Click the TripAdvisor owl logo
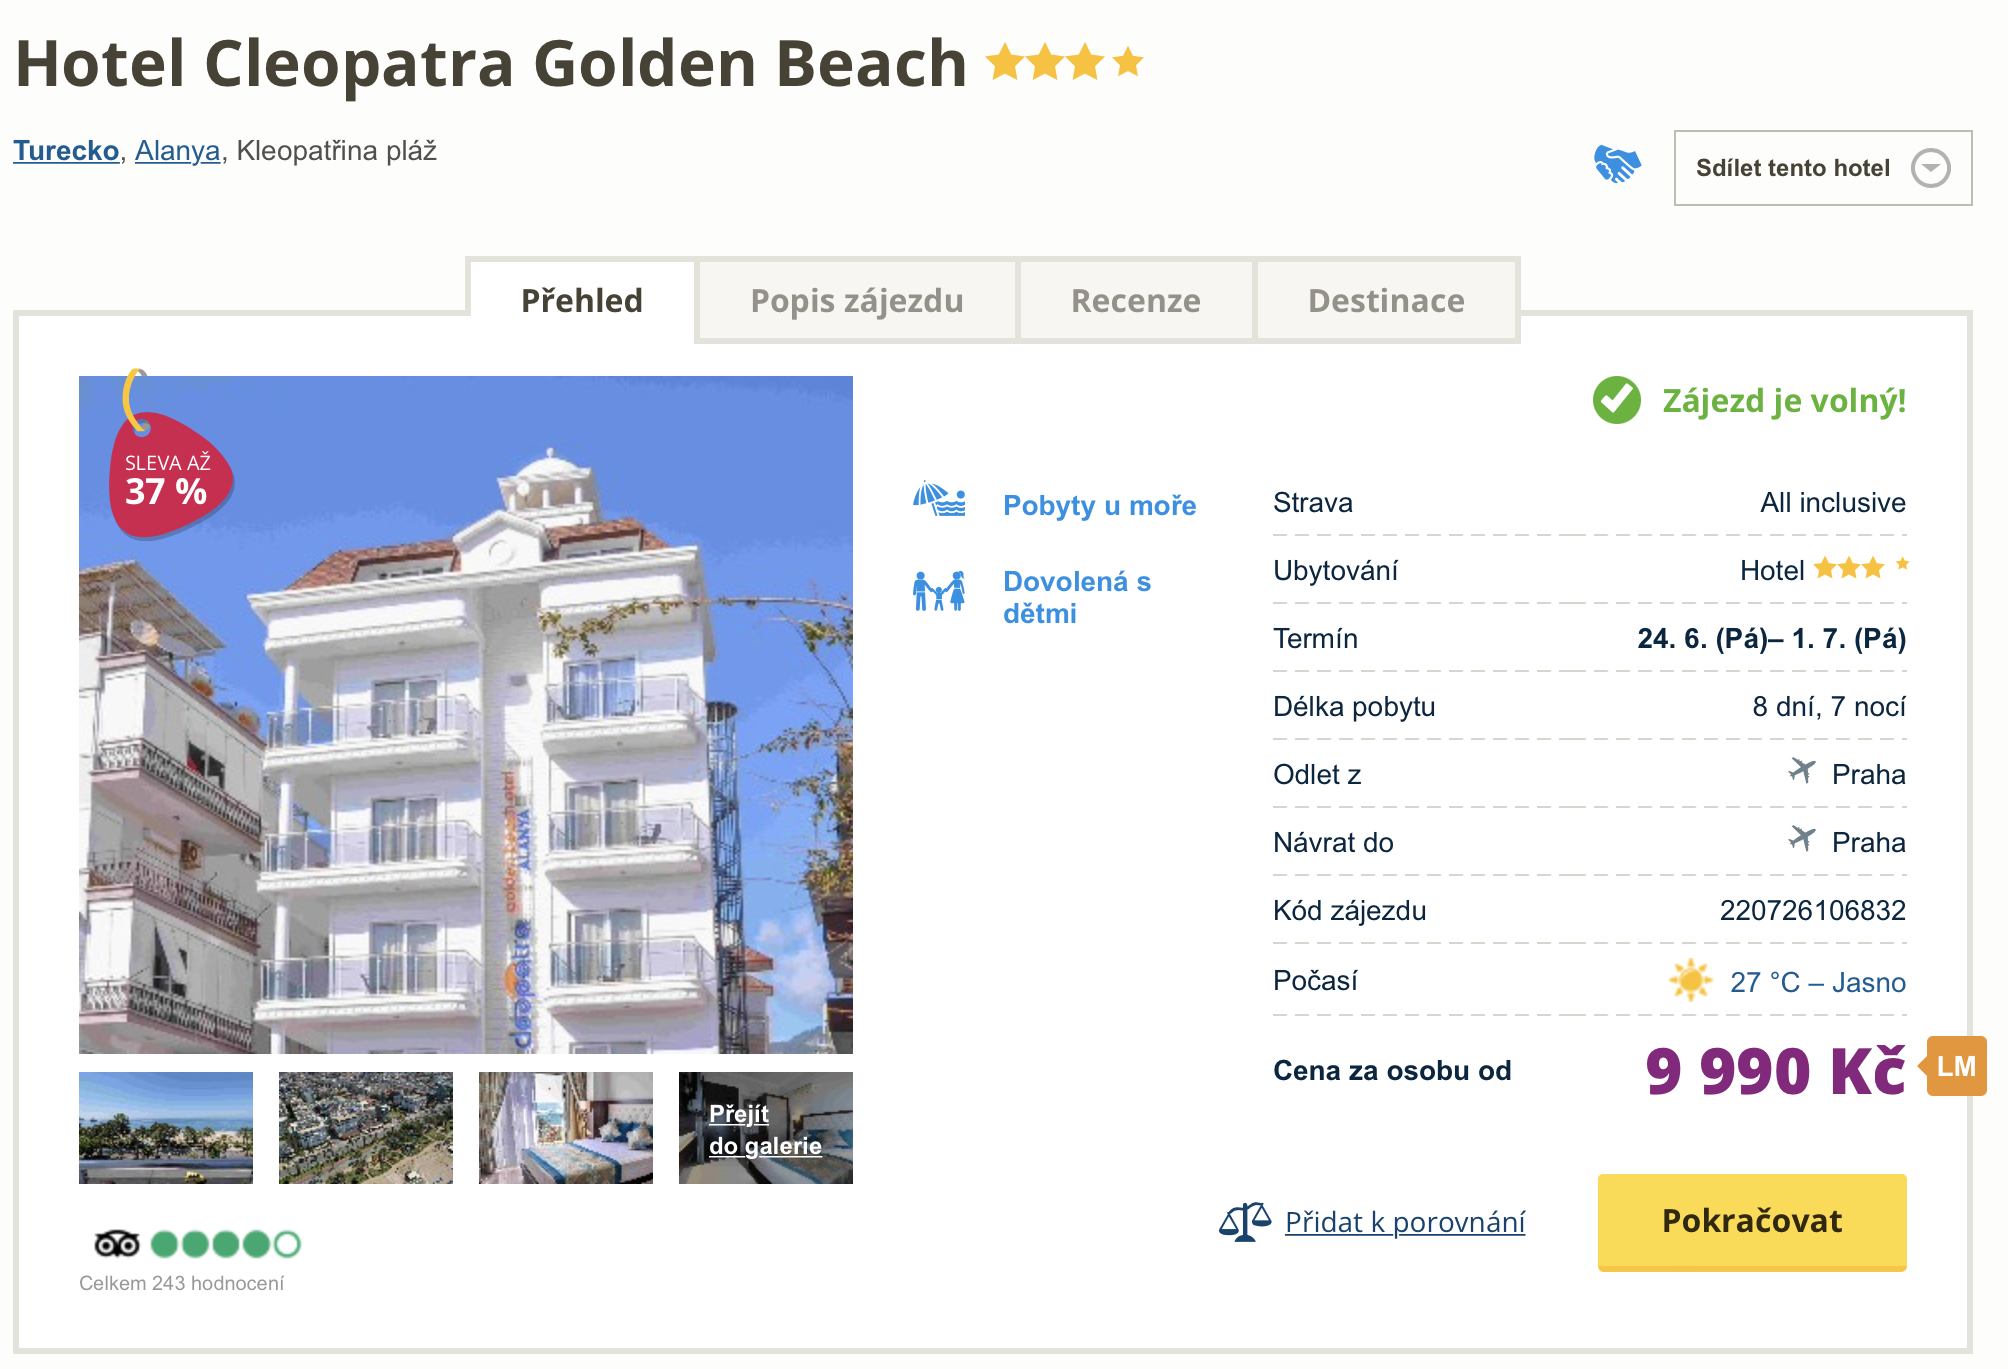Image resolution: width=2008 pixels, height=1369 pixels. coord(116,1244)
